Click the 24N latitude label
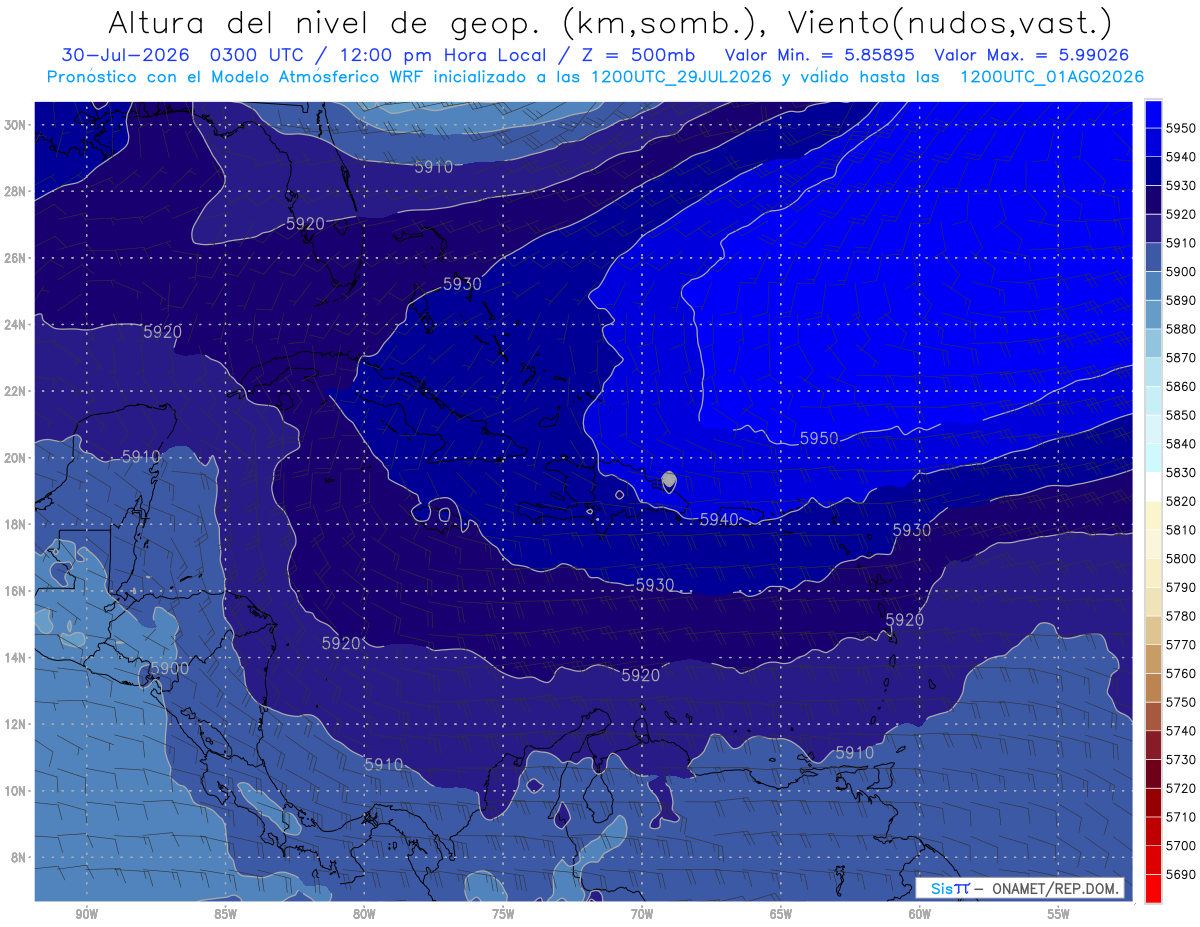Viewport: 1200px width, 927px height. coord(15,324)
